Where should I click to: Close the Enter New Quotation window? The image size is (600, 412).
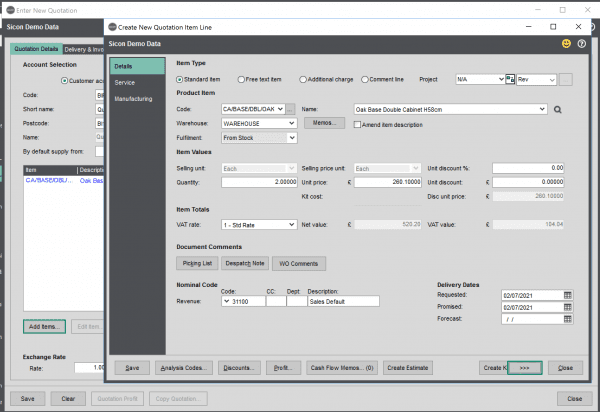[x=587, y=10]
